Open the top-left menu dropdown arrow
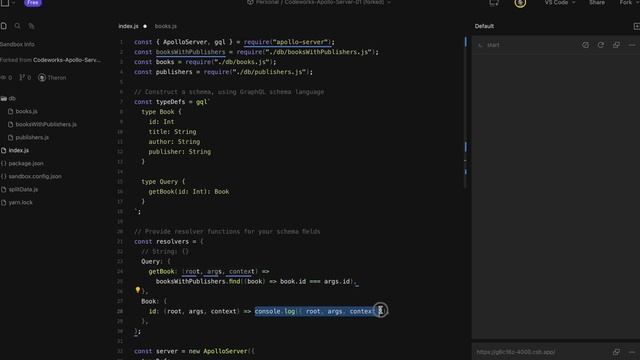The height and width of the screenshot is (360, 640). coord(13,2)
